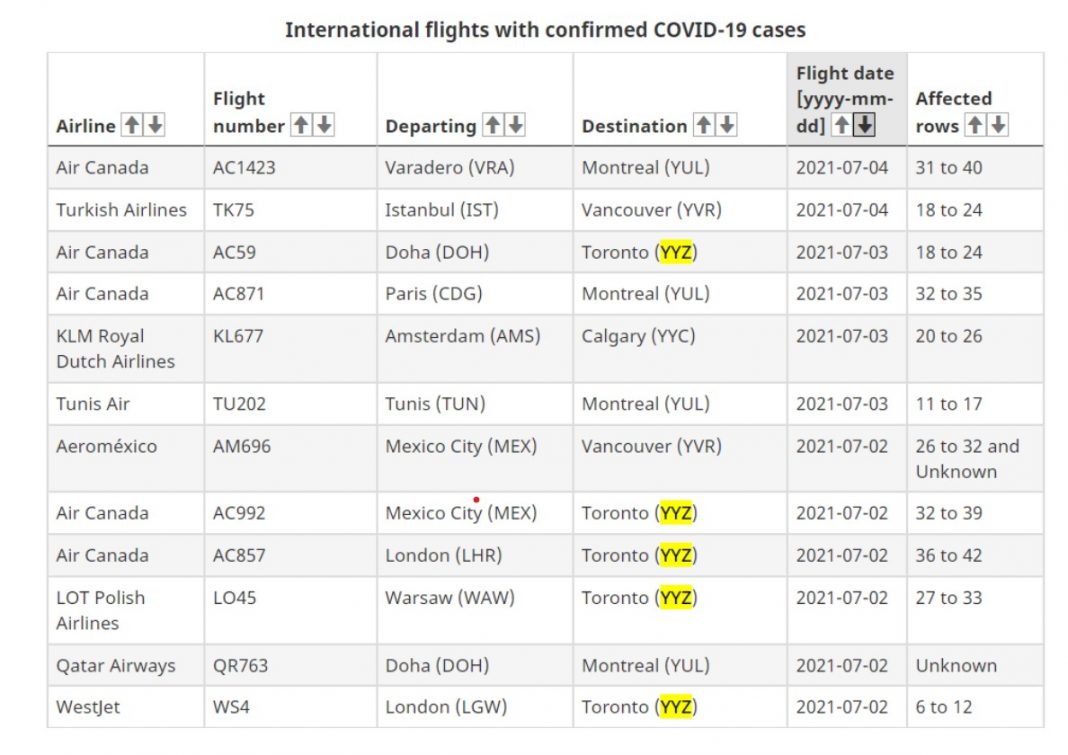
Task: Sort Departing column ascending arrow
Action: [492, 126]
